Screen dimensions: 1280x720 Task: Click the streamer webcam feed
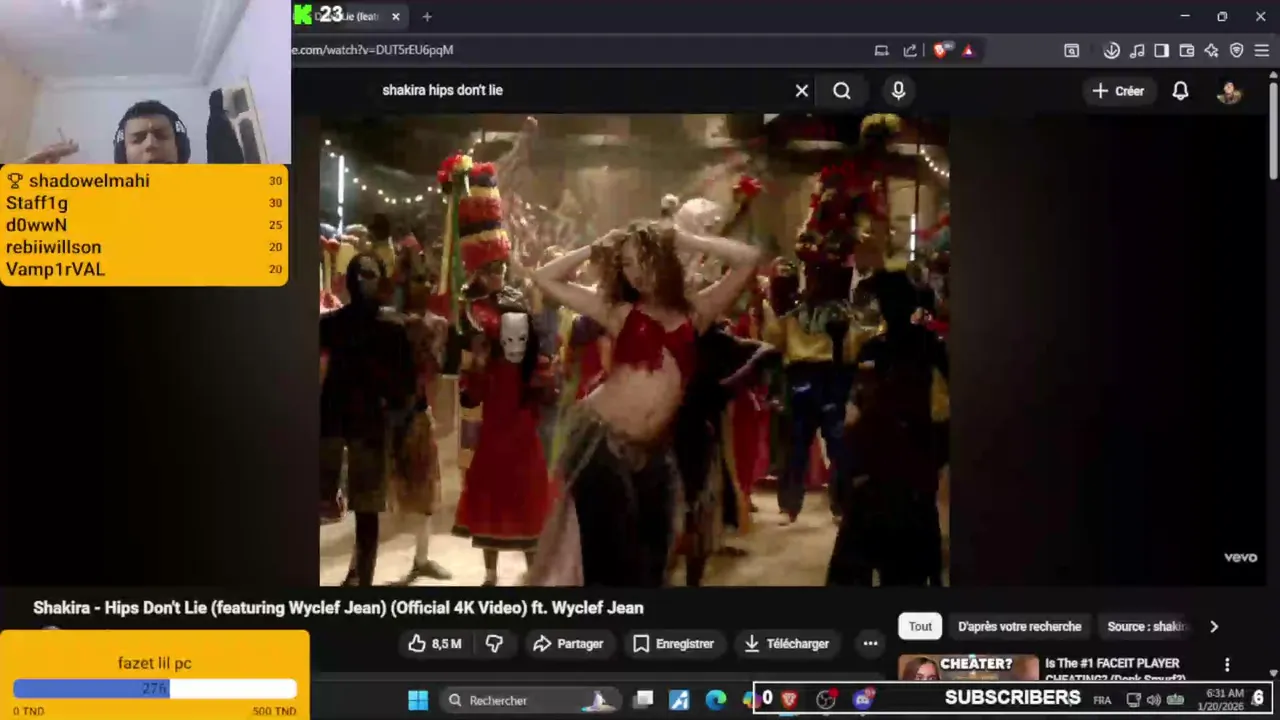145,82
